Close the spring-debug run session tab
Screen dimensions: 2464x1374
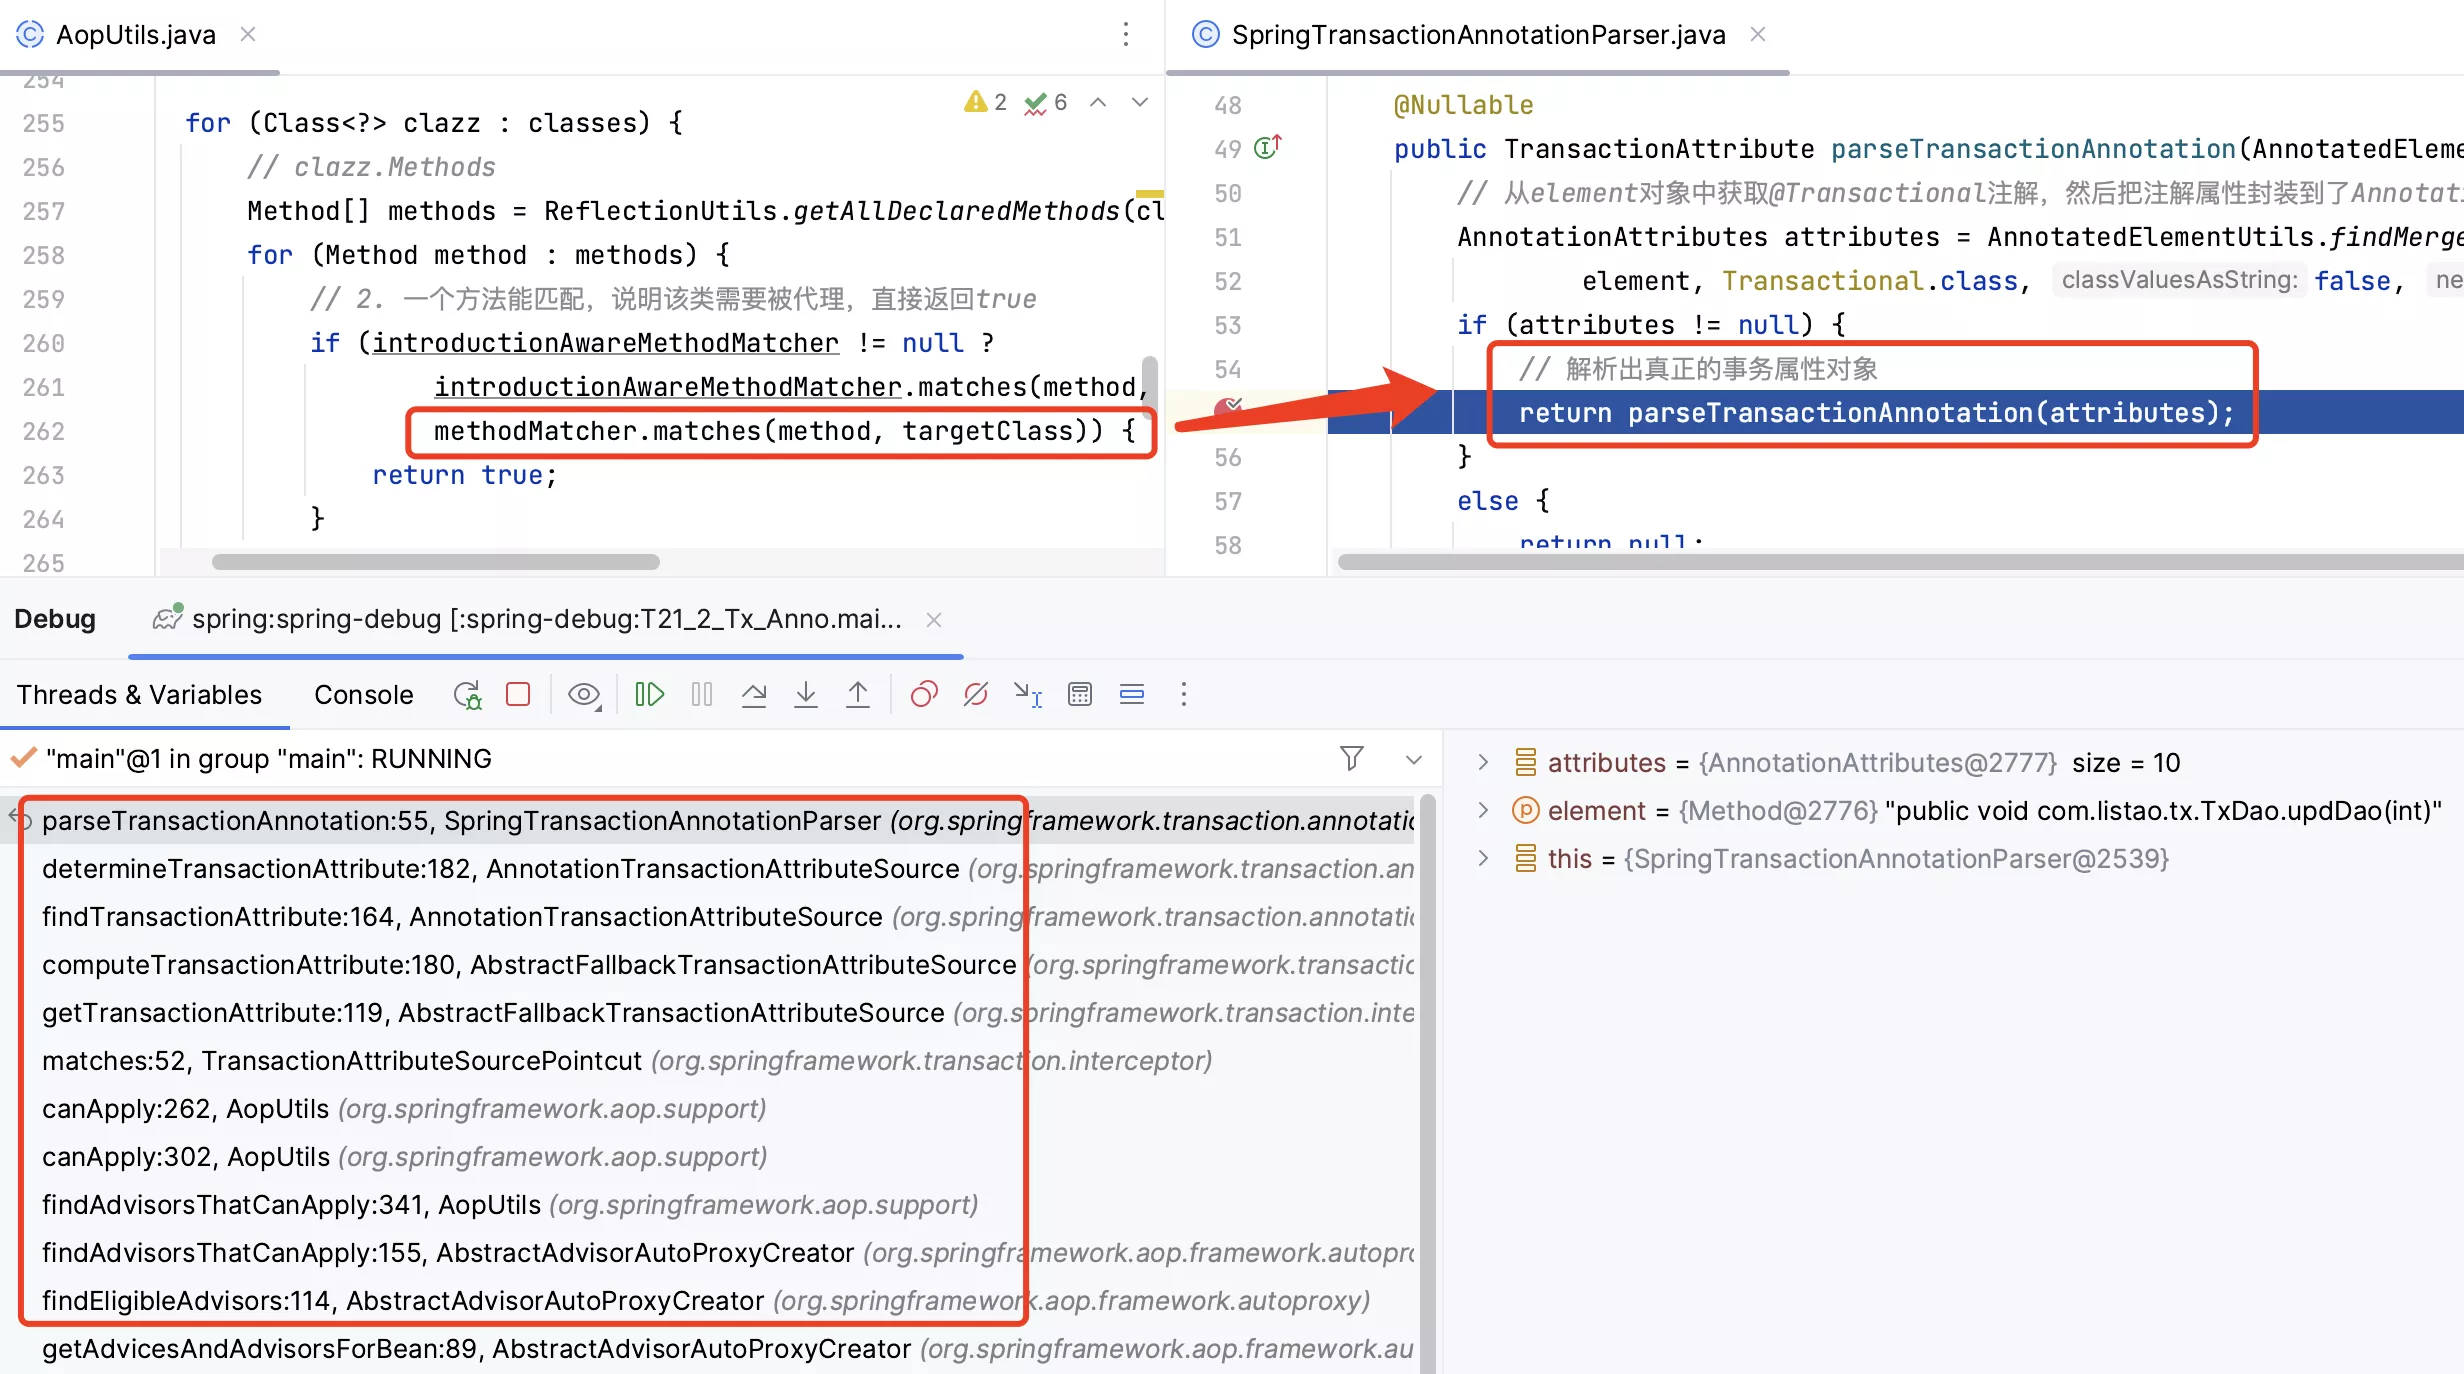click(x=934, y=620)
